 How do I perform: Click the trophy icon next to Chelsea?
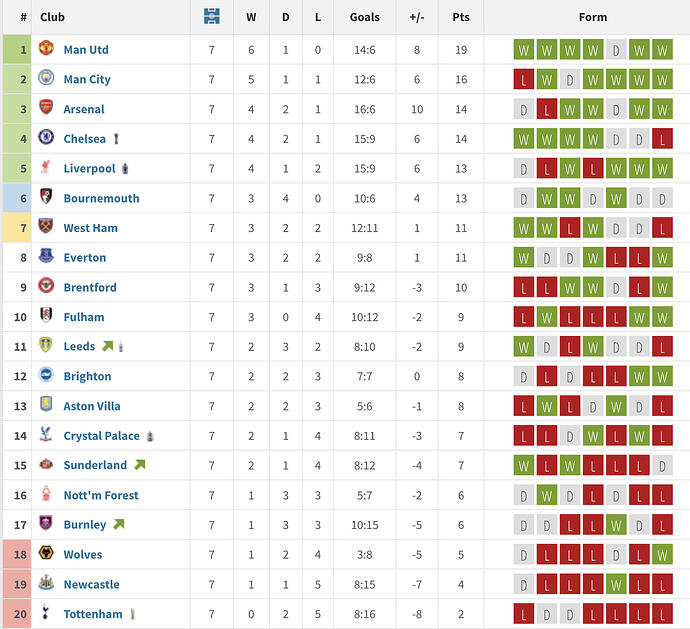(x=117, y=139)
